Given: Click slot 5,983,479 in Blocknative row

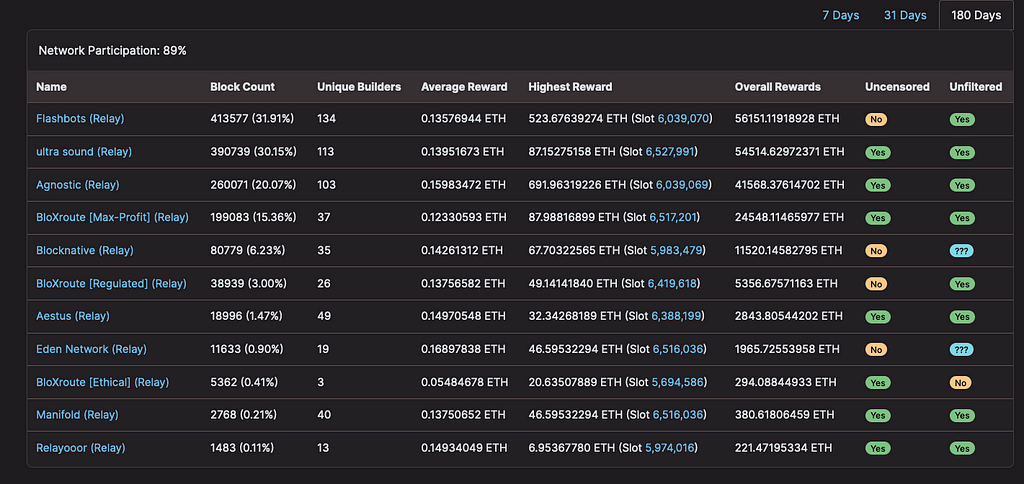Looking at the screenshot, I should click(676, 251).
